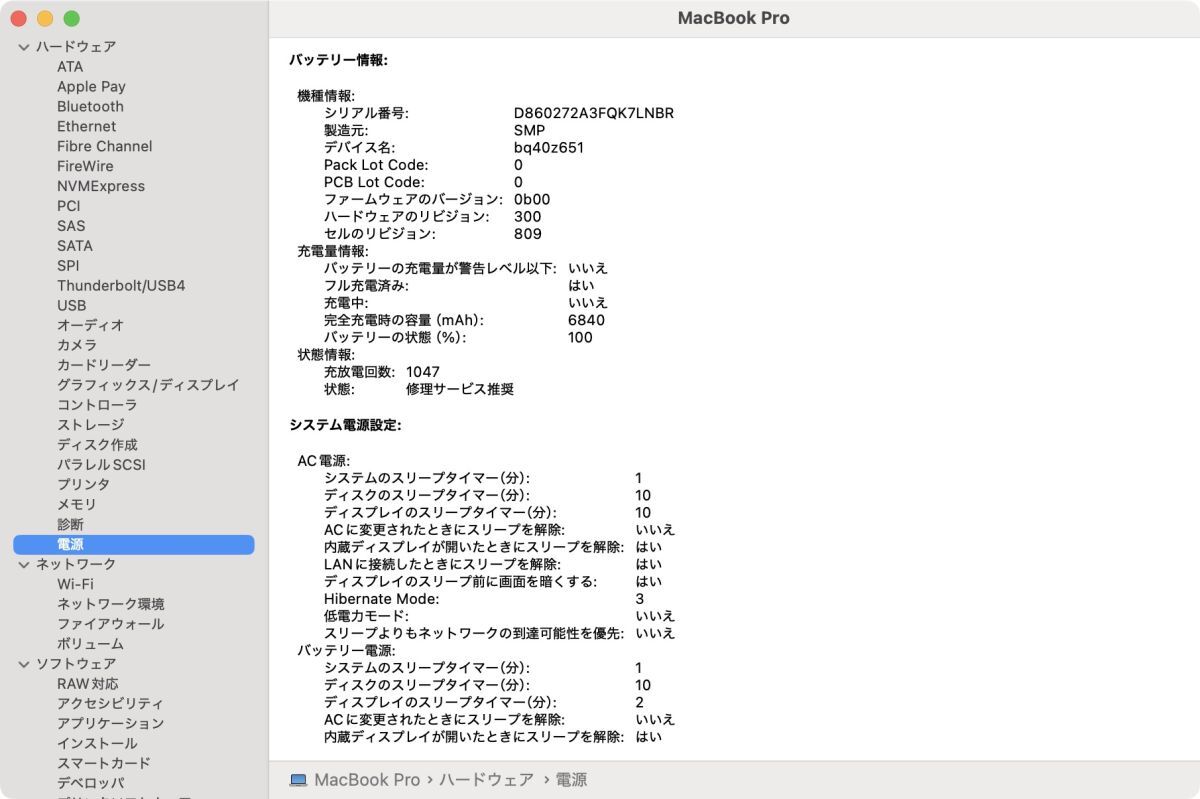This screenshot has height=799, width=1200.
Task: Click ハードウェア in the path bar
Action: (x=486, y=780)
